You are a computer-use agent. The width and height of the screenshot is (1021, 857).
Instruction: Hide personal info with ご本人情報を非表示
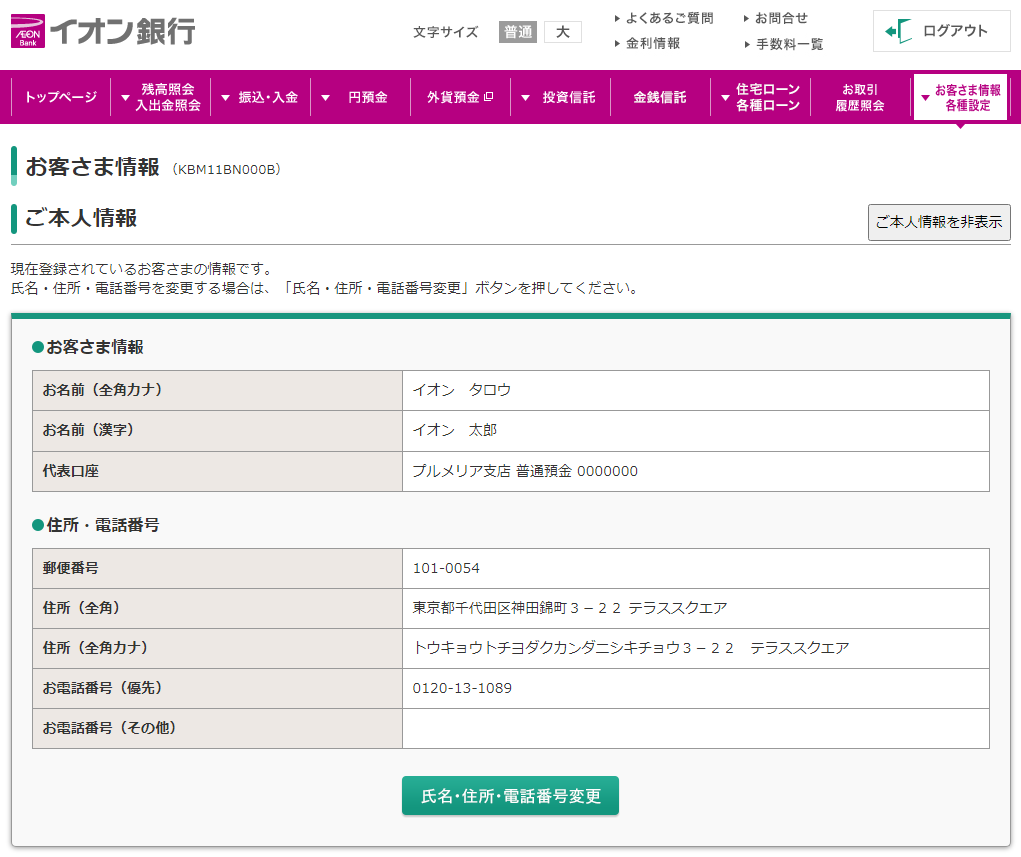tap(938, 222)
